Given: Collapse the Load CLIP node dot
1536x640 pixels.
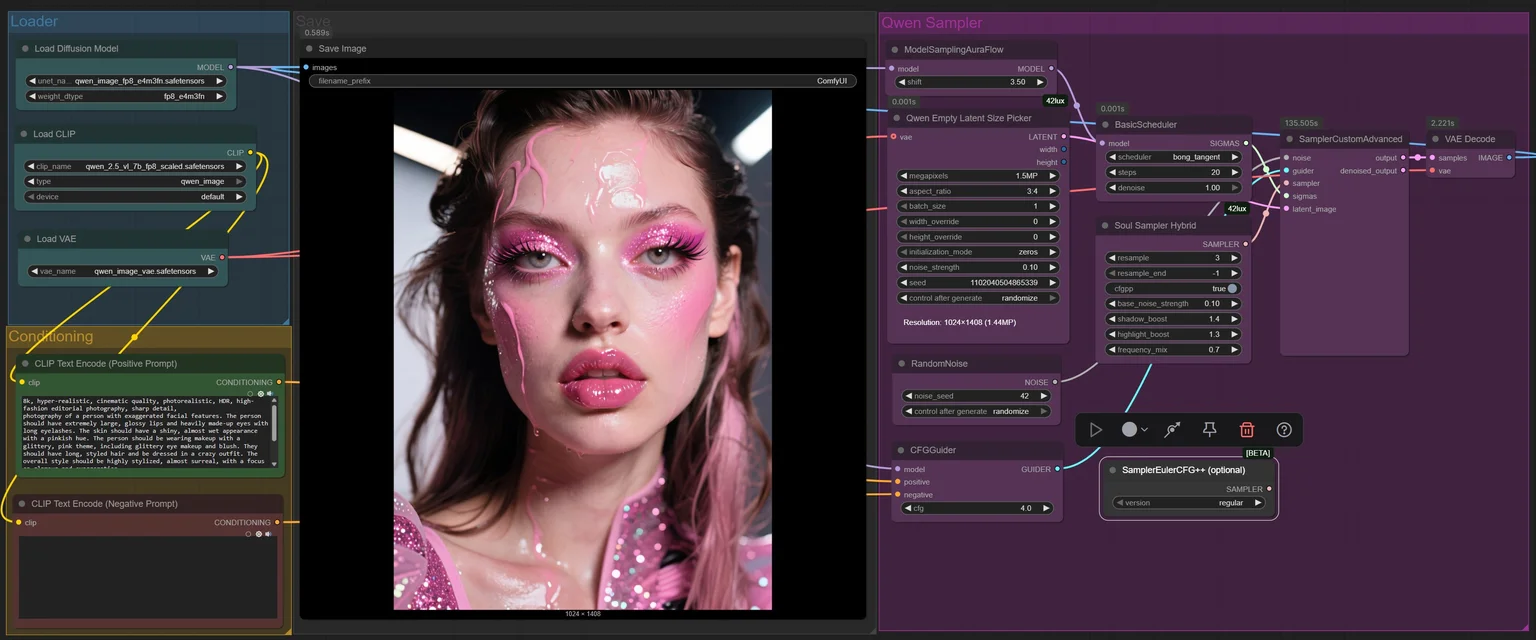Looking at the screenshot, I should pyautogui.click(x=25, y=133).
